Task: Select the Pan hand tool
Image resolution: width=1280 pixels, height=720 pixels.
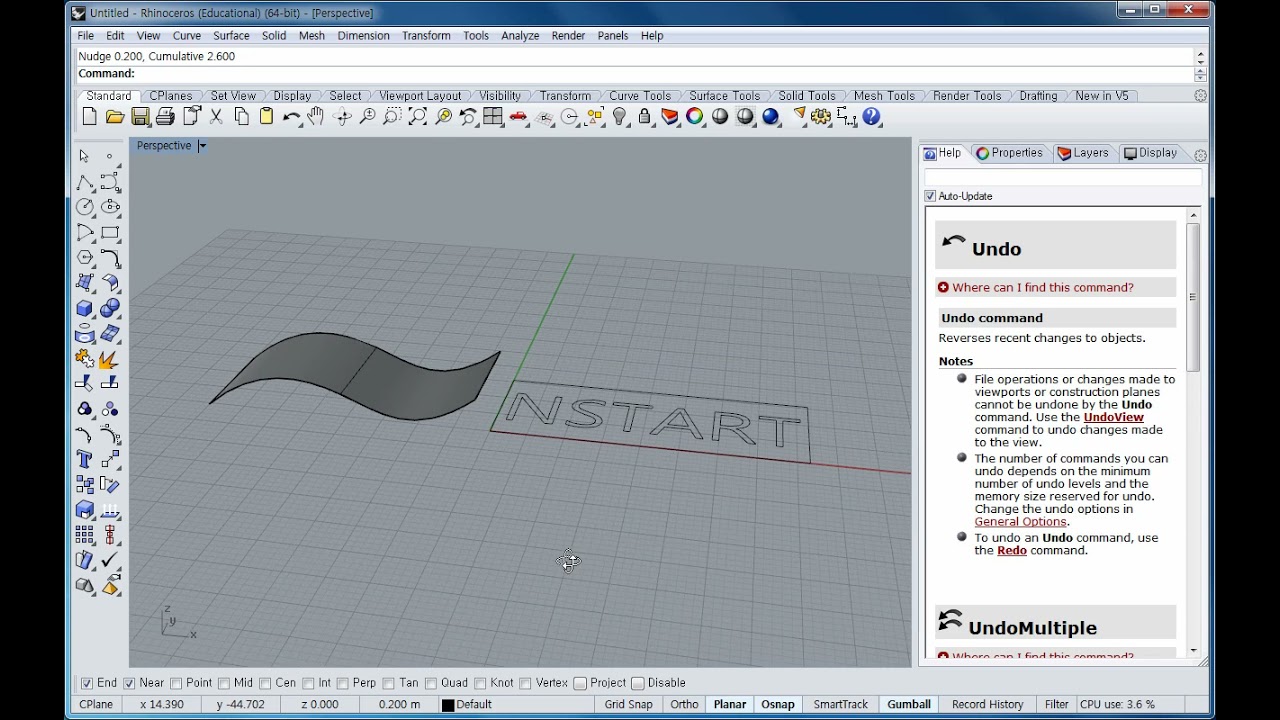Action: click(316, 117)
